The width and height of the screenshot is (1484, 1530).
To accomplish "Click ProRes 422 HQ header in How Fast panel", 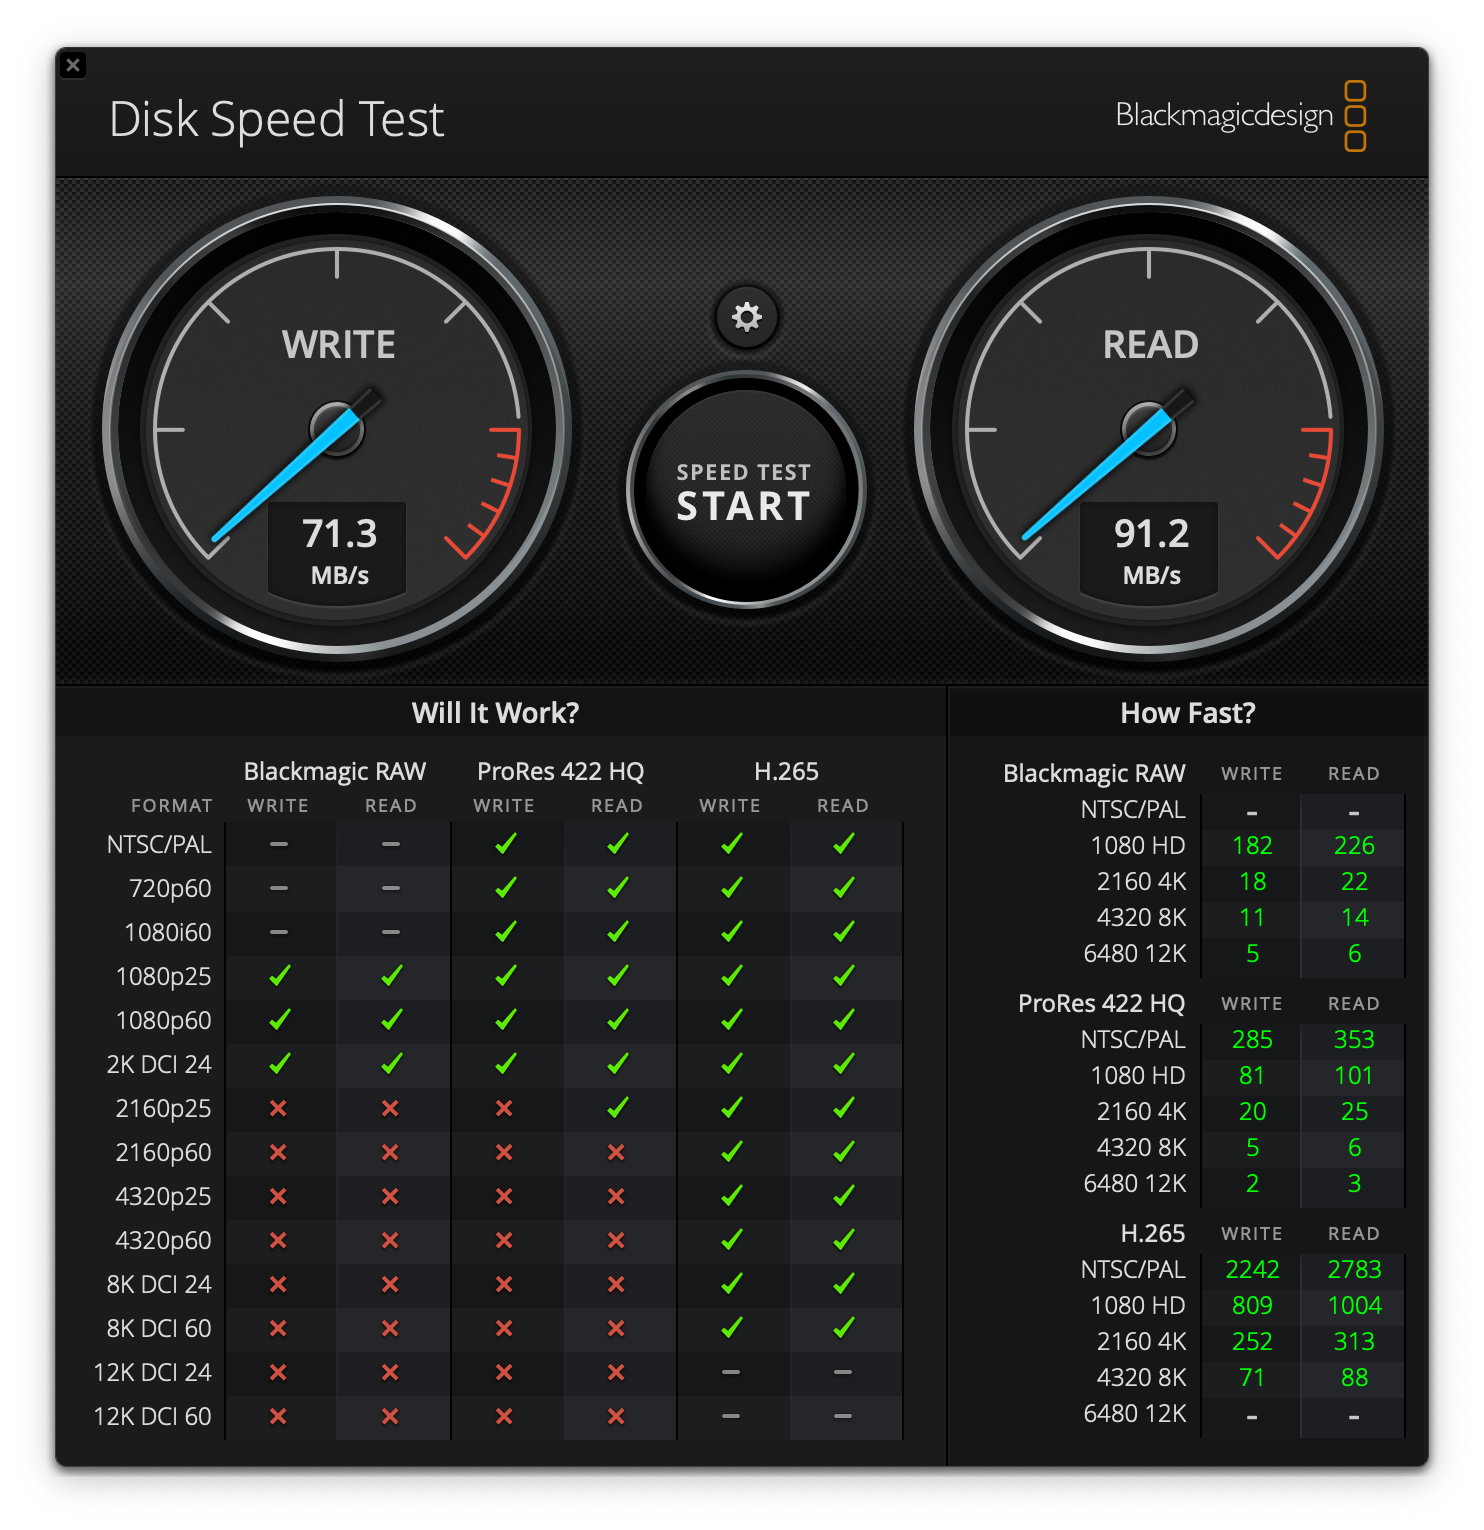I will click(x=1101, y=1004).
